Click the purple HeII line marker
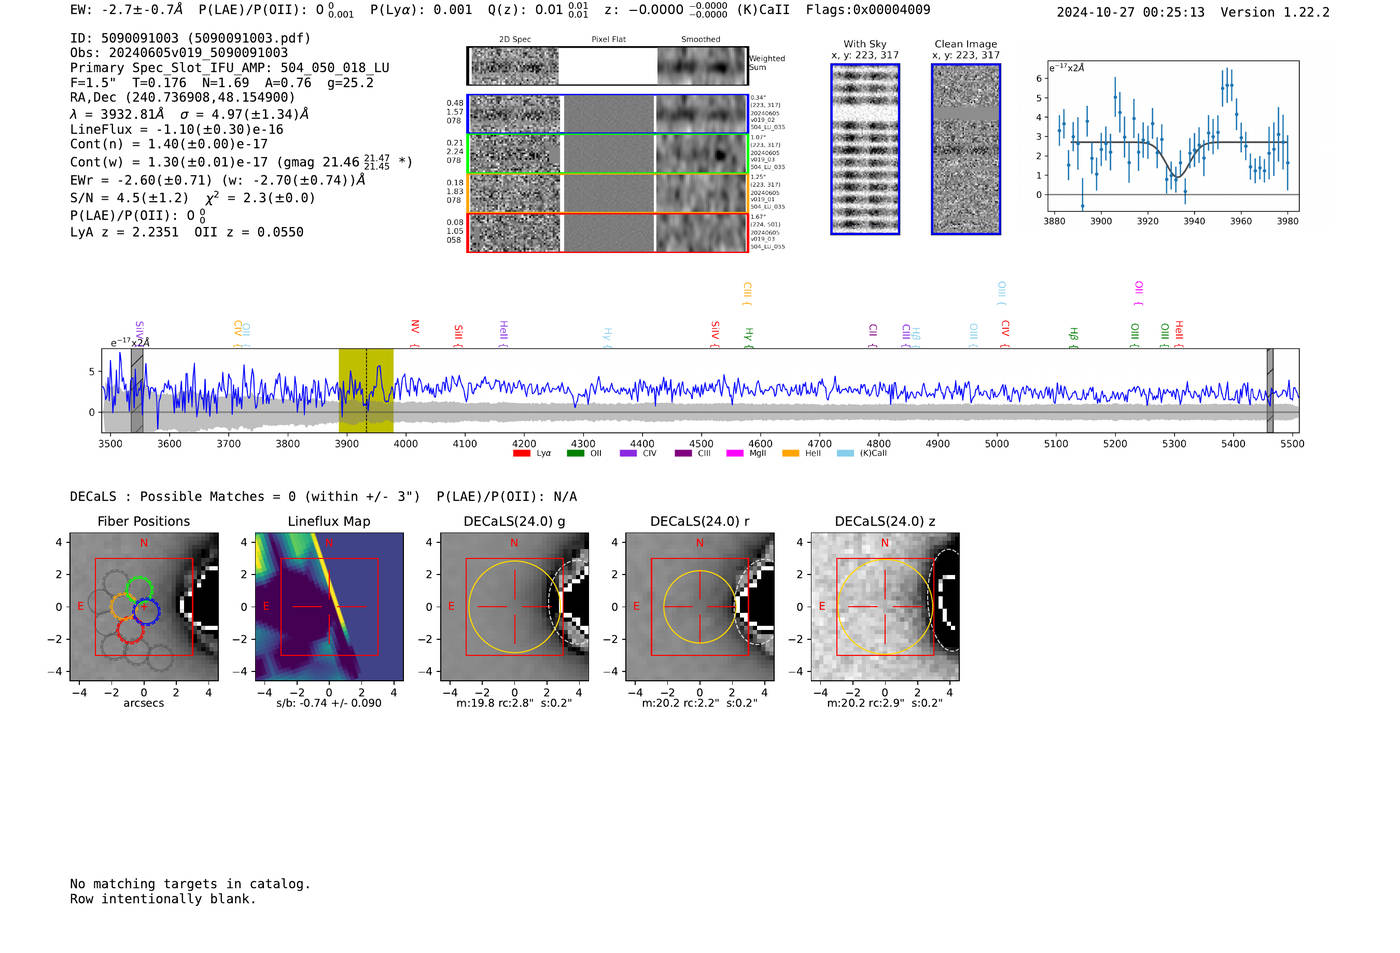The image size is (1400, 953). (503, 333)
